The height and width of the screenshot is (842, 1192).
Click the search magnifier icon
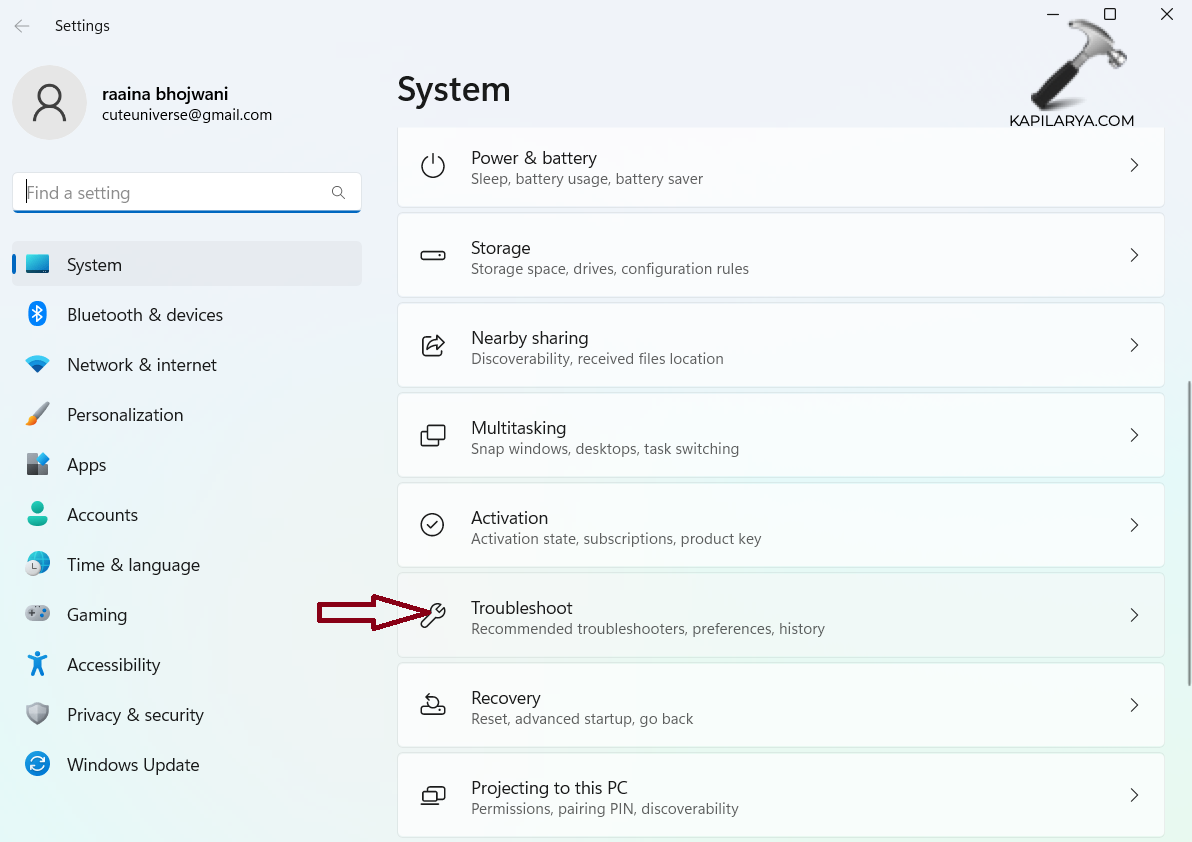pyautogui.click(x=338, y=193)
